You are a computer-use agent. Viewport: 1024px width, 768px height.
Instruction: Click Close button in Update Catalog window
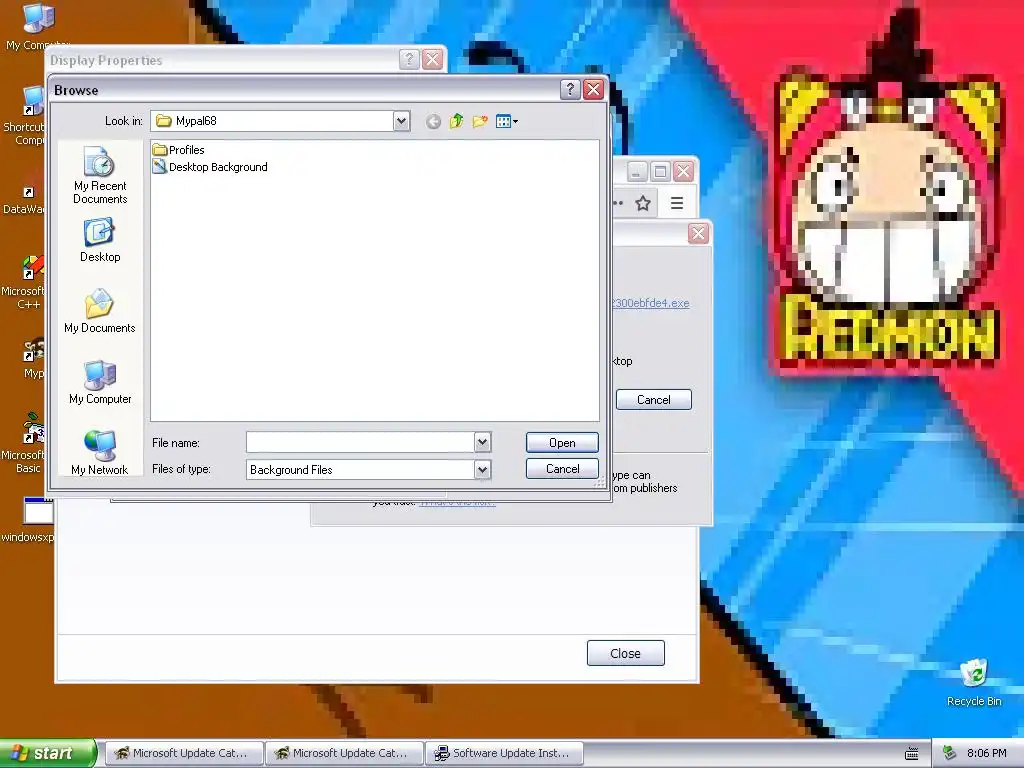(x=626, y=653)
